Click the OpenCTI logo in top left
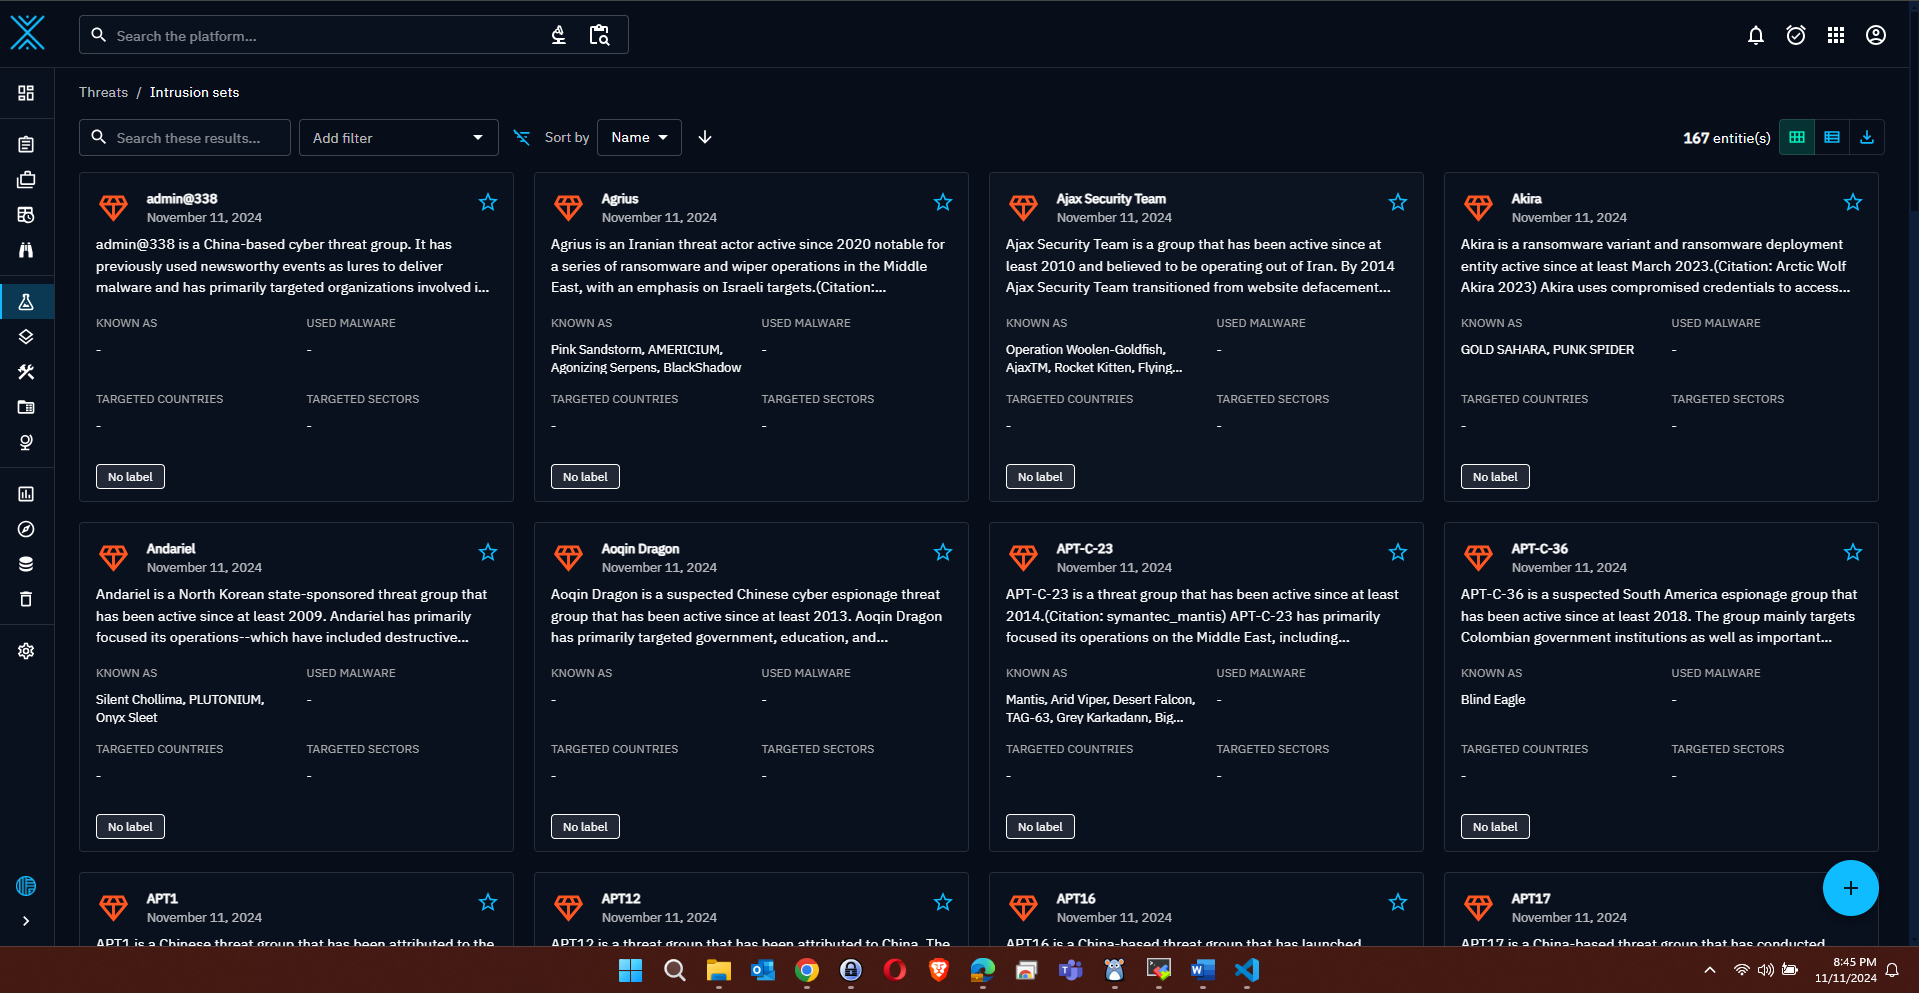Image resolution: width=1919 pixels, height=993 pixels. [x=27, y=33]
